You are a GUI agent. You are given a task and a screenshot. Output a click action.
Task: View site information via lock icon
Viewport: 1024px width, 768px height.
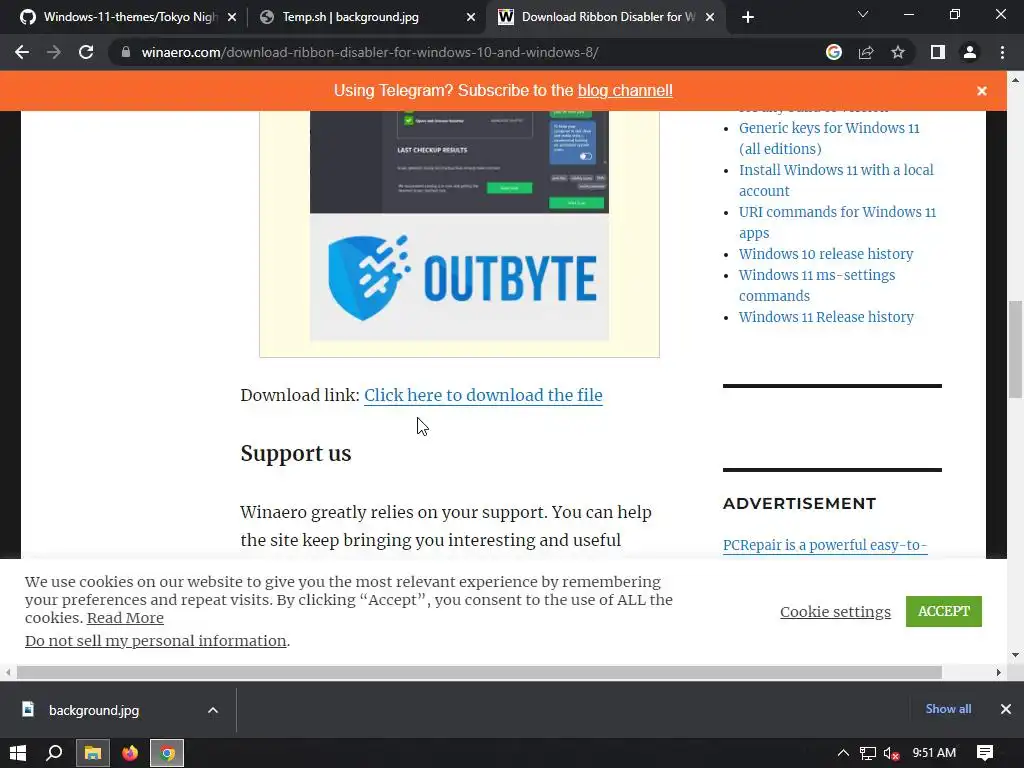(126, 52)
